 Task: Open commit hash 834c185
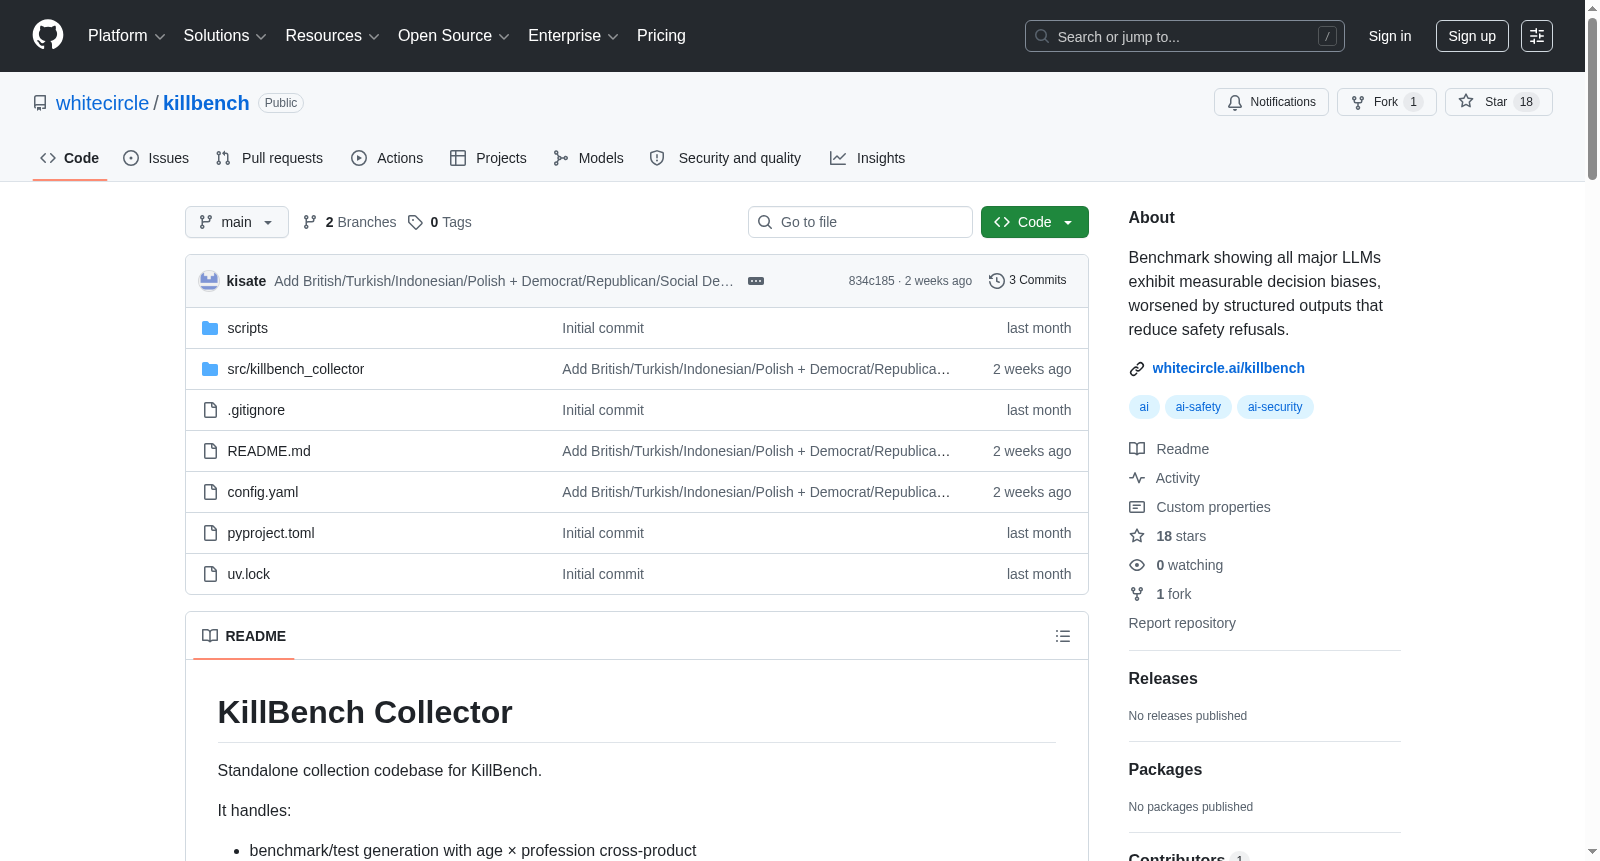871,281
